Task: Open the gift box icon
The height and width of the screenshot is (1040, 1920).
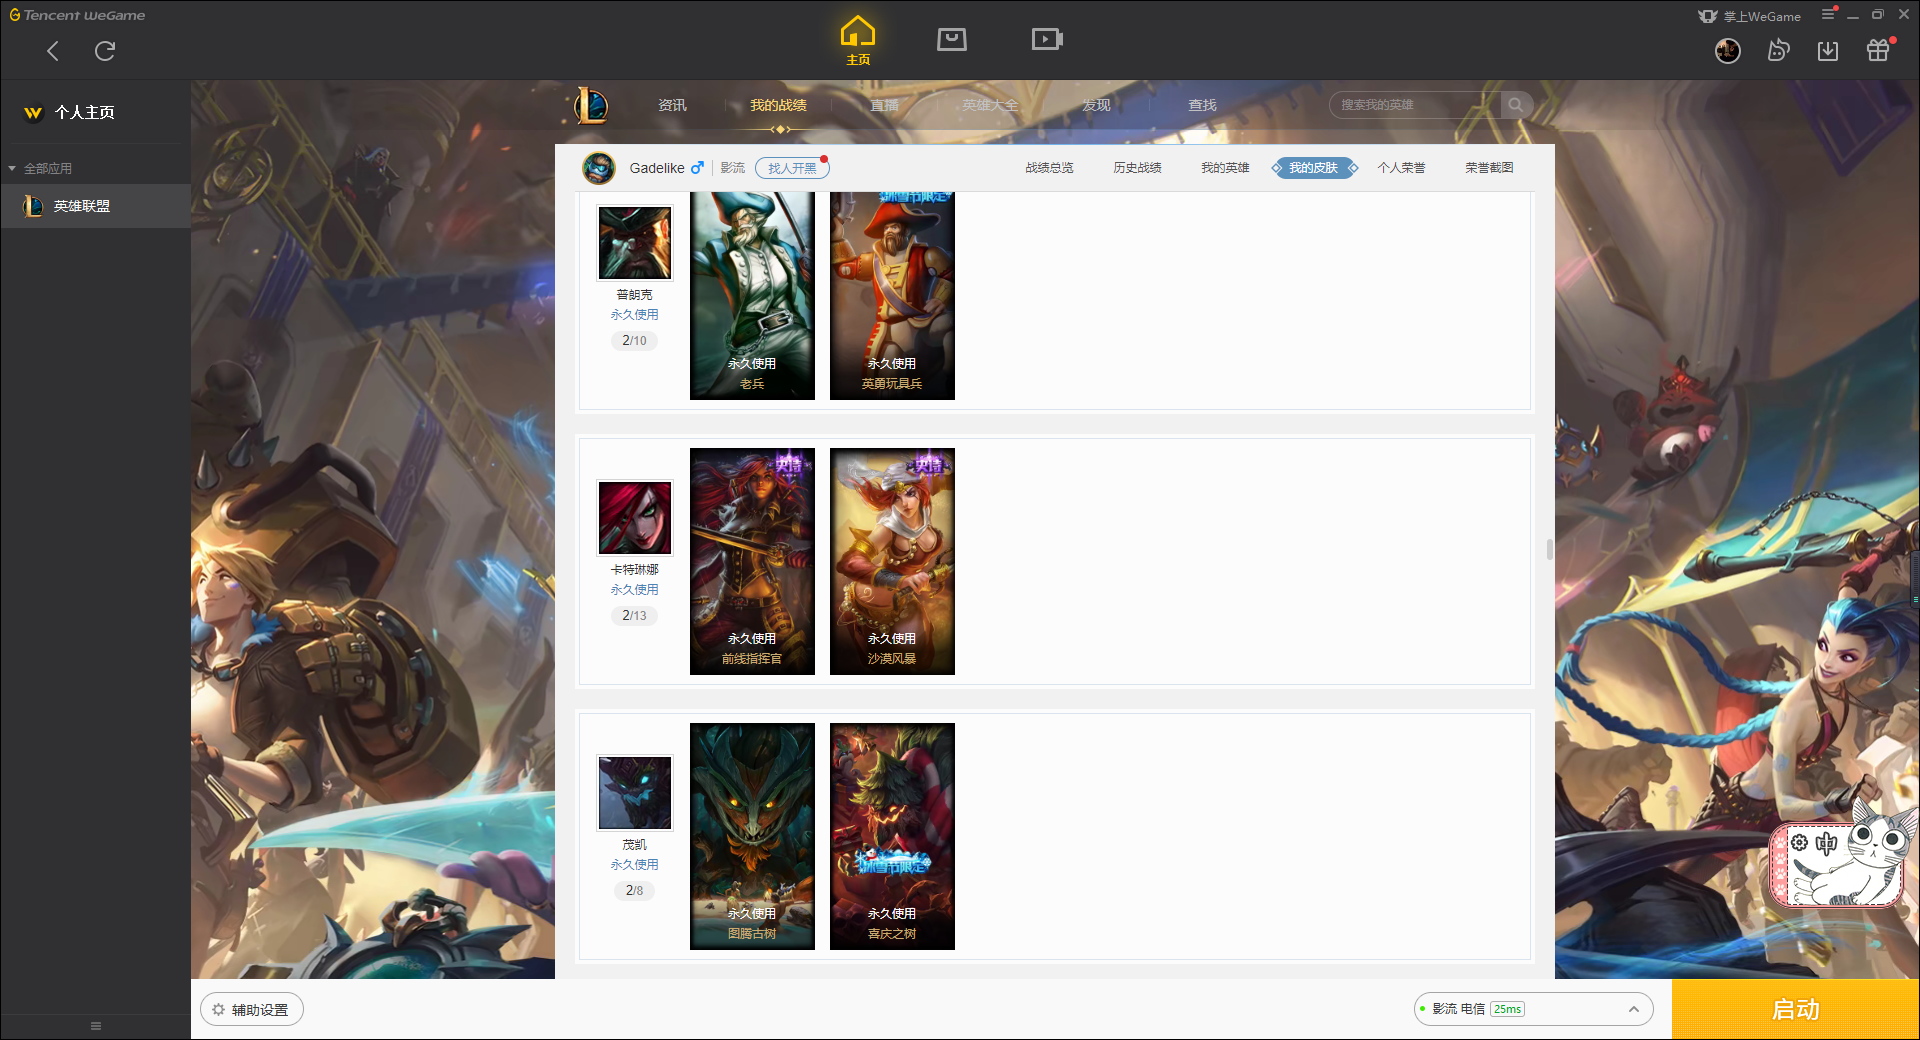Action: (x=1879, y=50)
